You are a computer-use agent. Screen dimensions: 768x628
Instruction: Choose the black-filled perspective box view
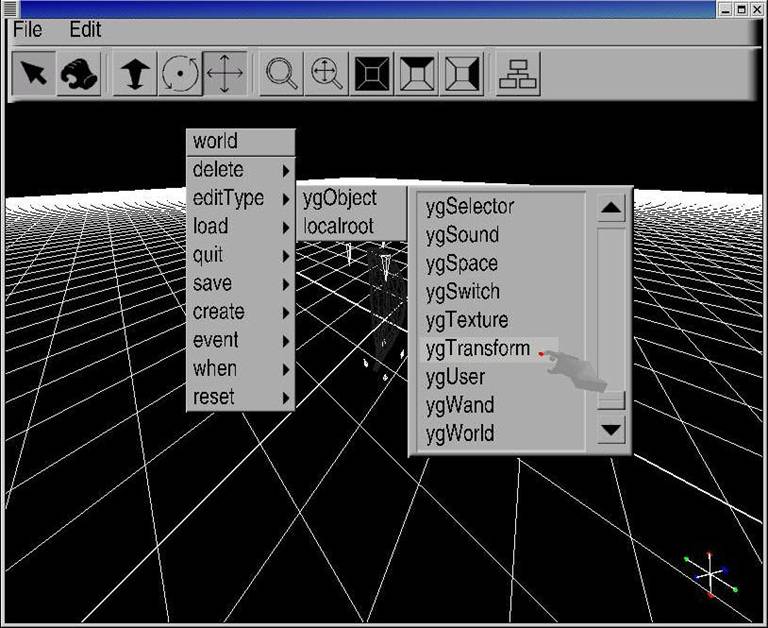click(x=372, y=73)
